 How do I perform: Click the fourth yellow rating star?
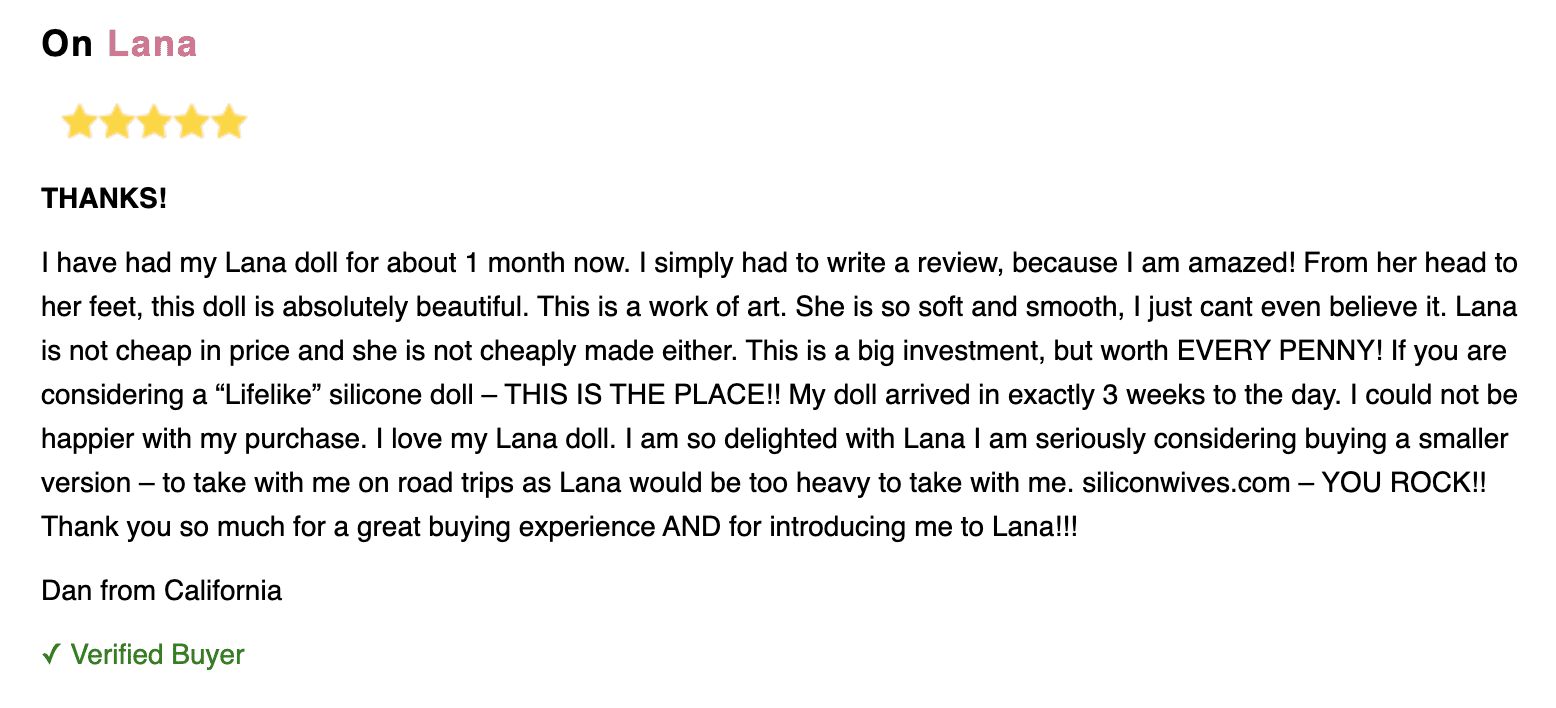click(x=191, y=123)
